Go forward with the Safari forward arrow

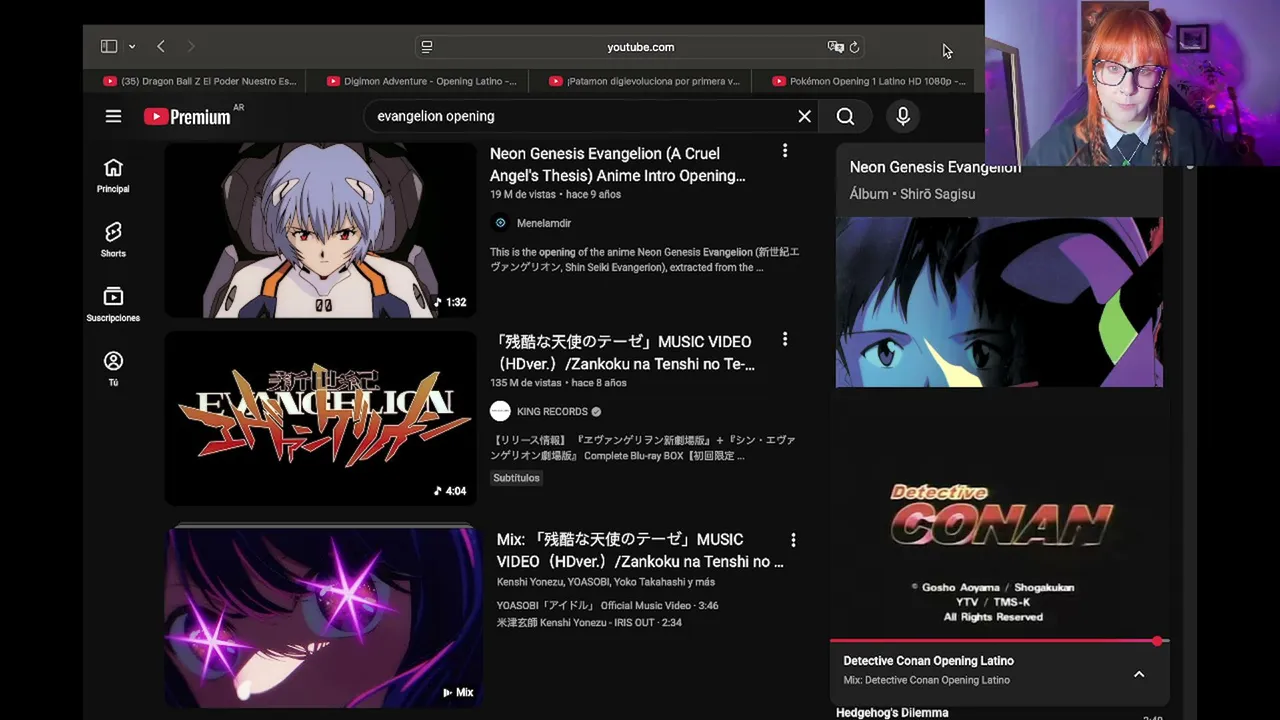[191, 46]
